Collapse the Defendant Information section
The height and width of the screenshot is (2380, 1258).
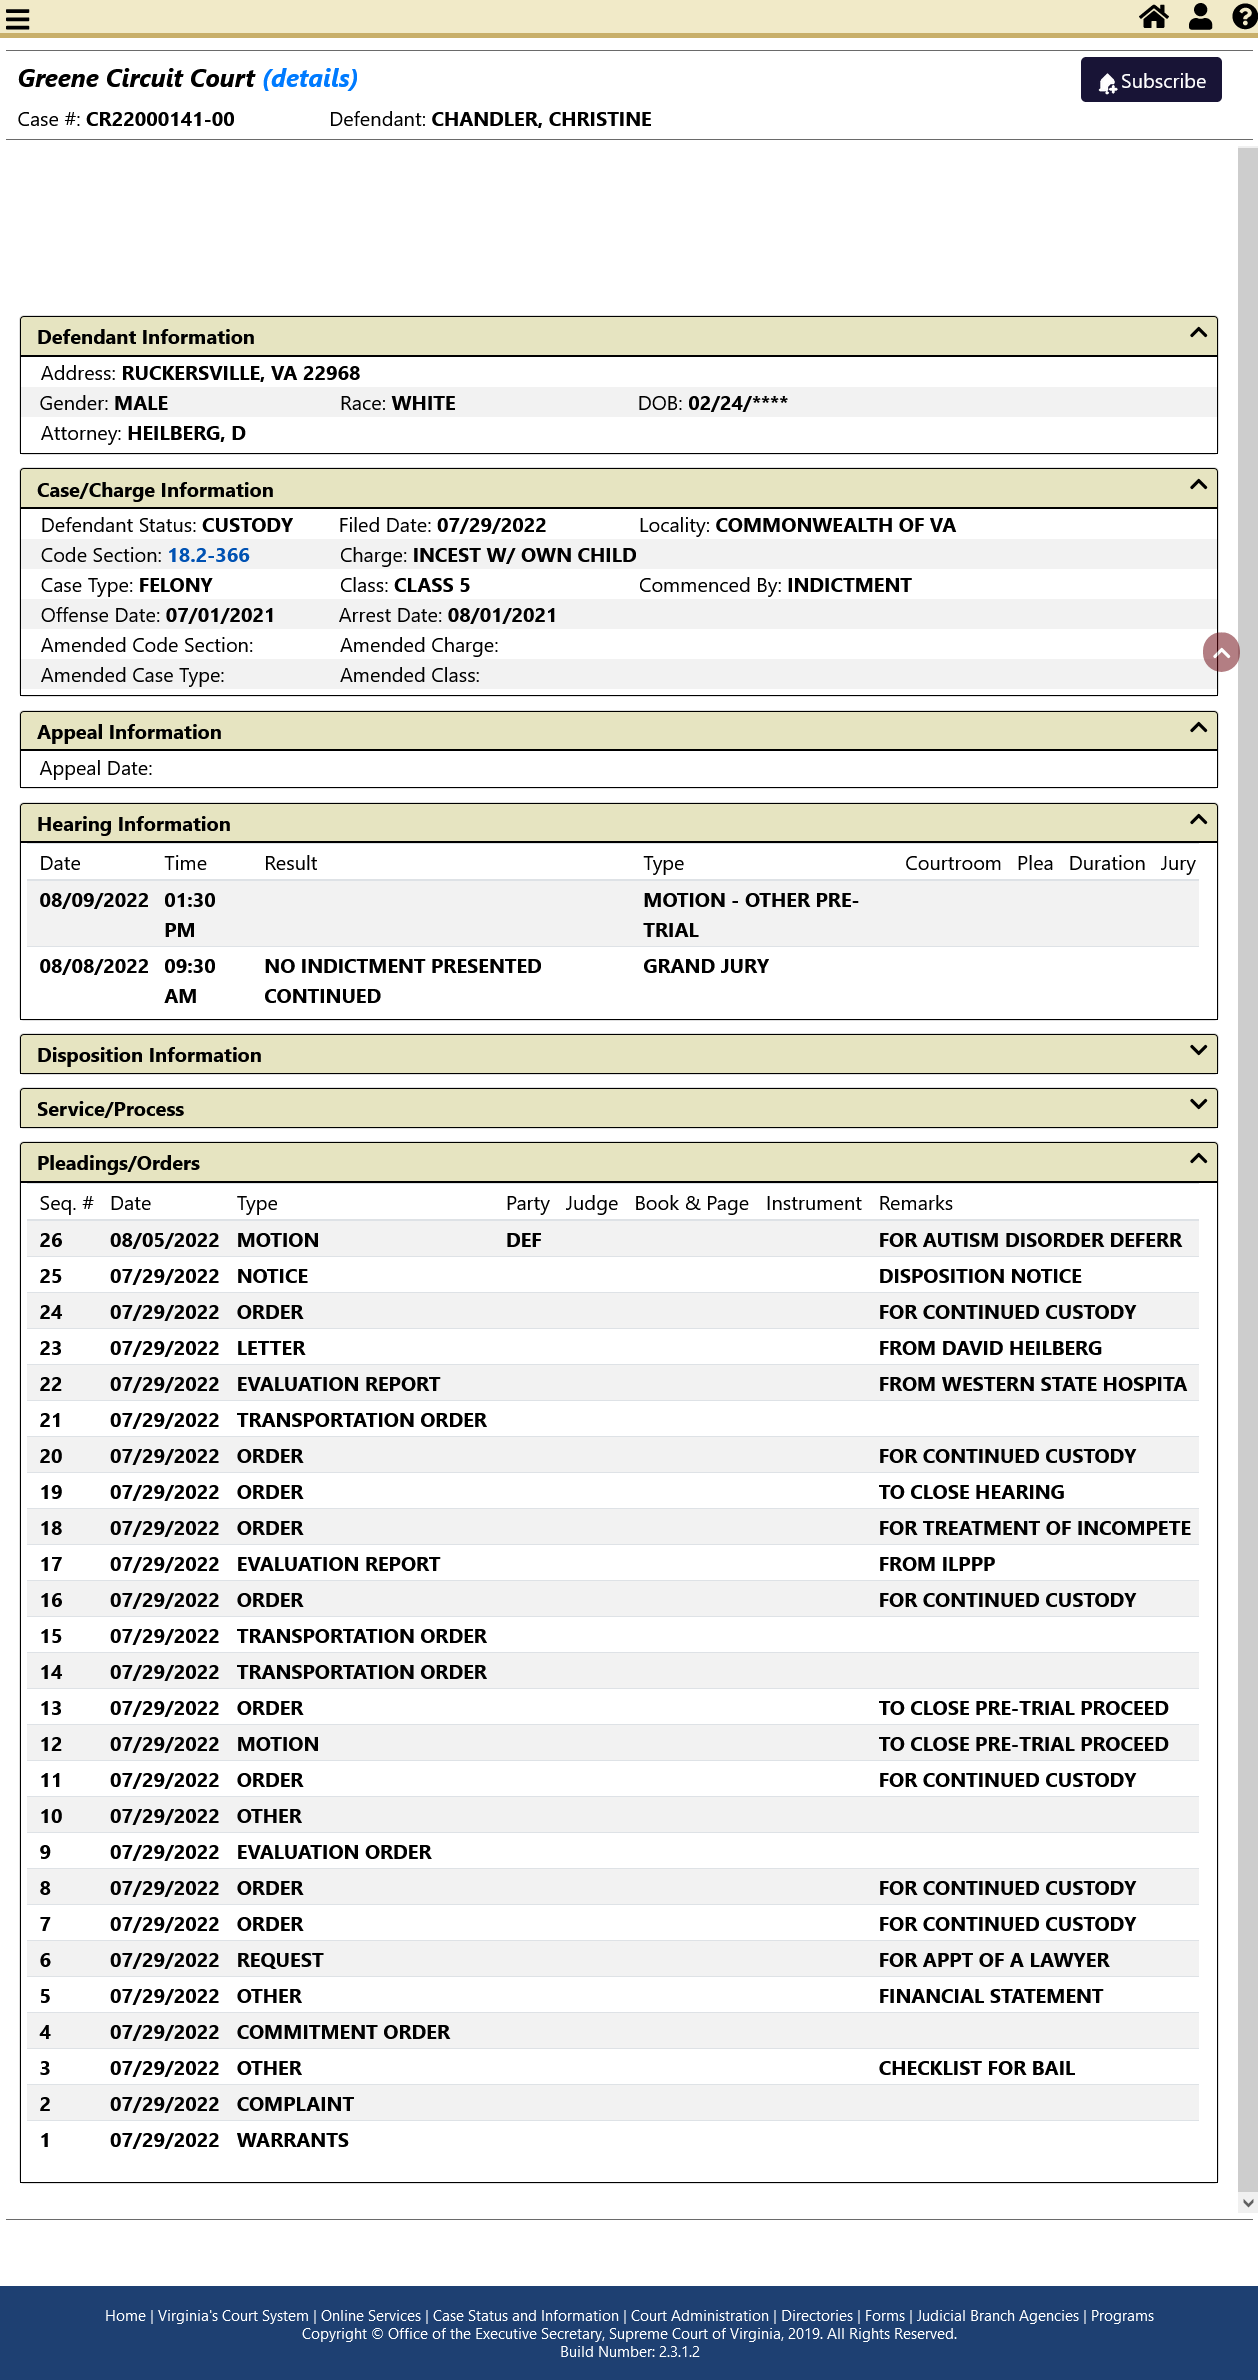click(x=1198, y=333)
